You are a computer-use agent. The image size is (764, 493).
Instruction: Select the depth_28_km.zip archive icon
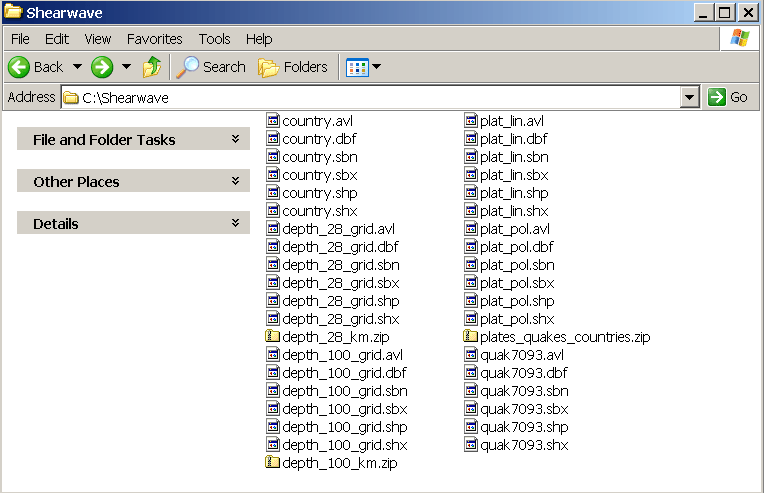272,336
